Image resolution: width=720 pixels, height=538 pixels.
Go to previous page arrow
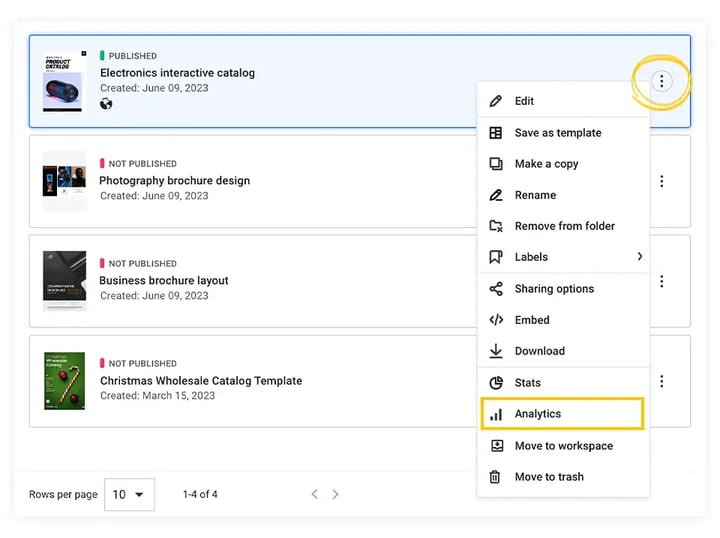(x=315, y=494)
